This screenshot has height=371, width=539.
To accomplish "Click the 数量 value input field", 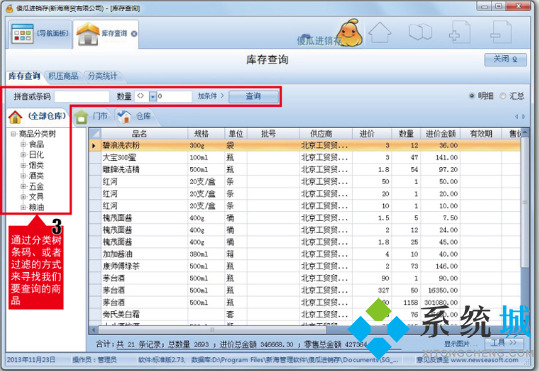I will click(x=174, y=97).
